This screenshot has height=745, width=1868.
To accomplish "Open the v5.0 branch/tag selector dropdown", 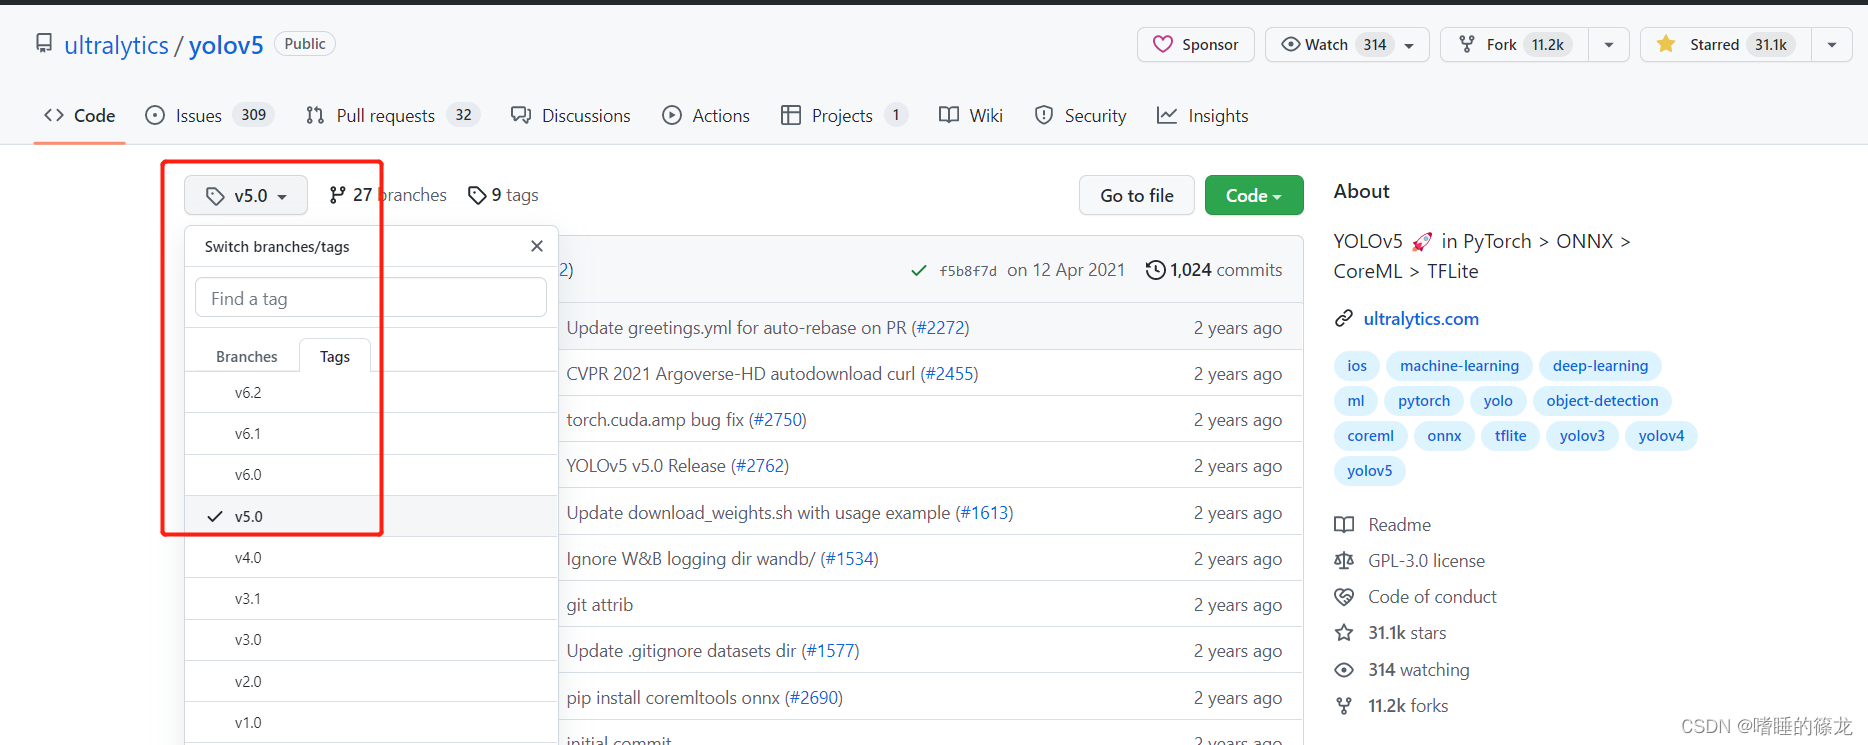I will tap(246, 196).
